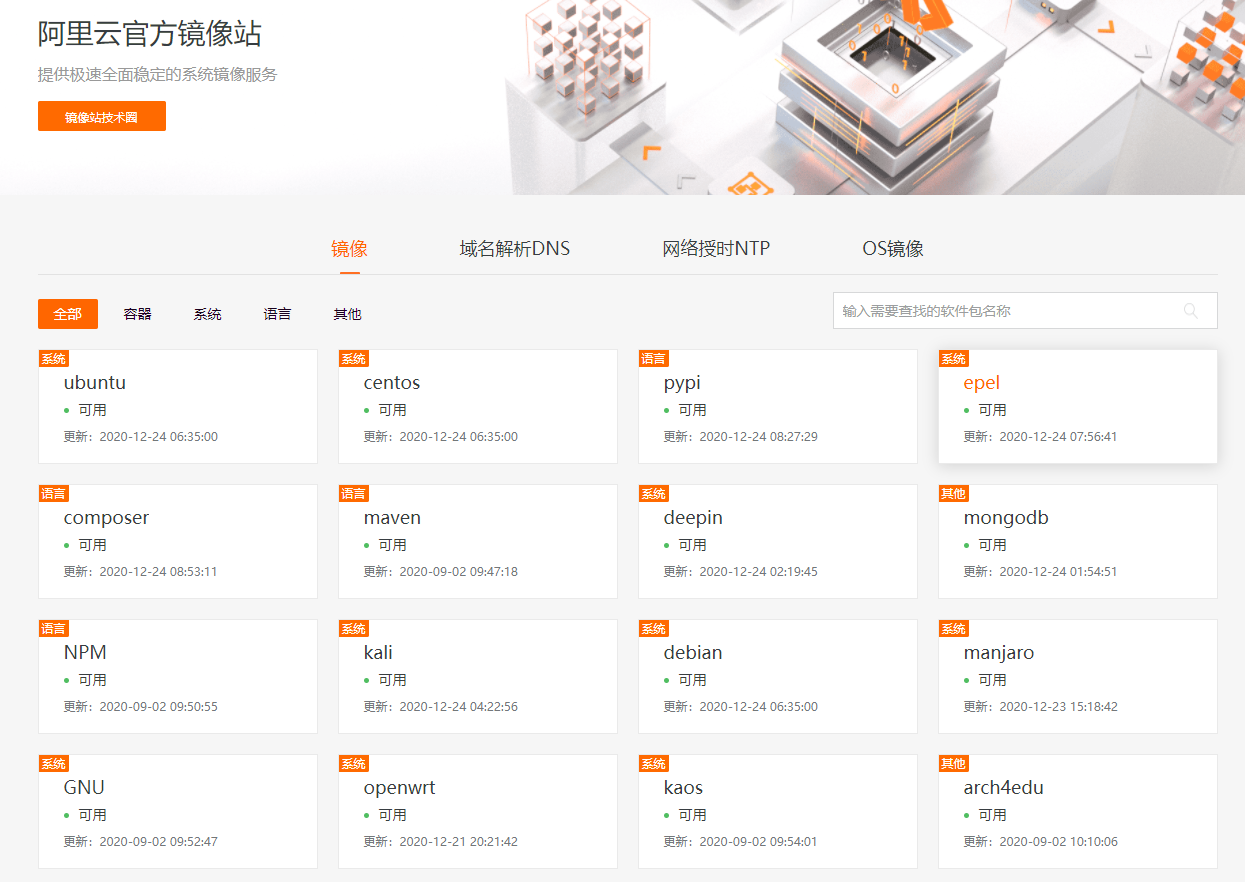
Task: Click 可用 status on debian card
Action: point(693,680)
